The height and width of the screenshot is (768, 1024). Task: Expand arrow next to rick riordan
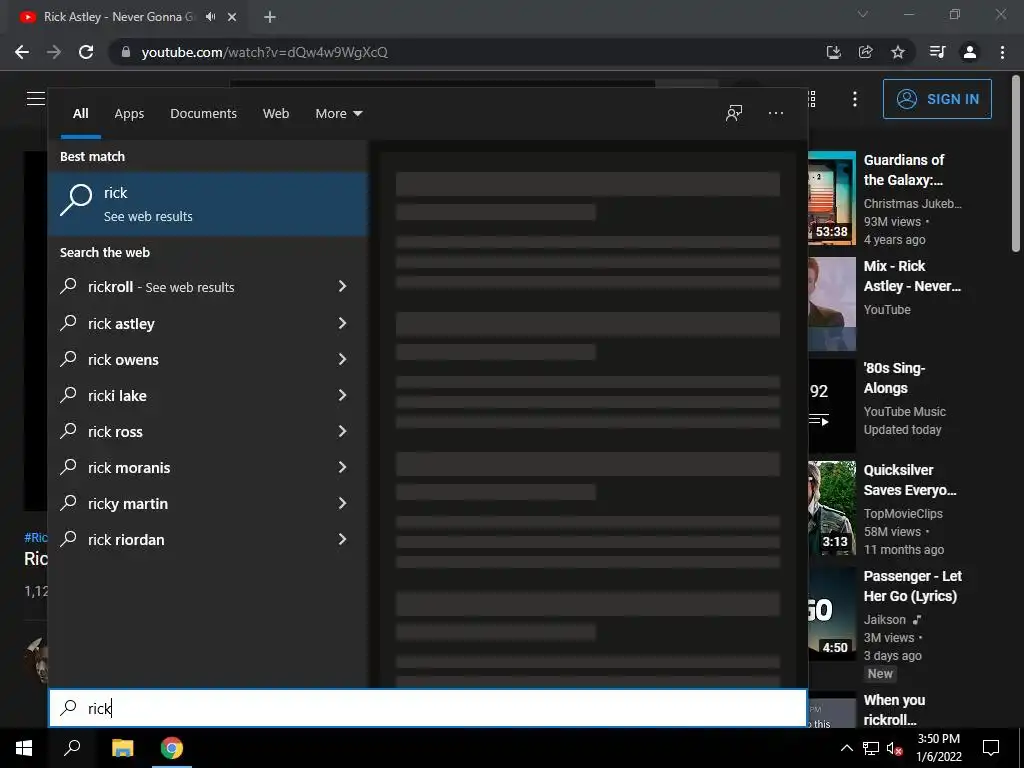pos(342,539)
